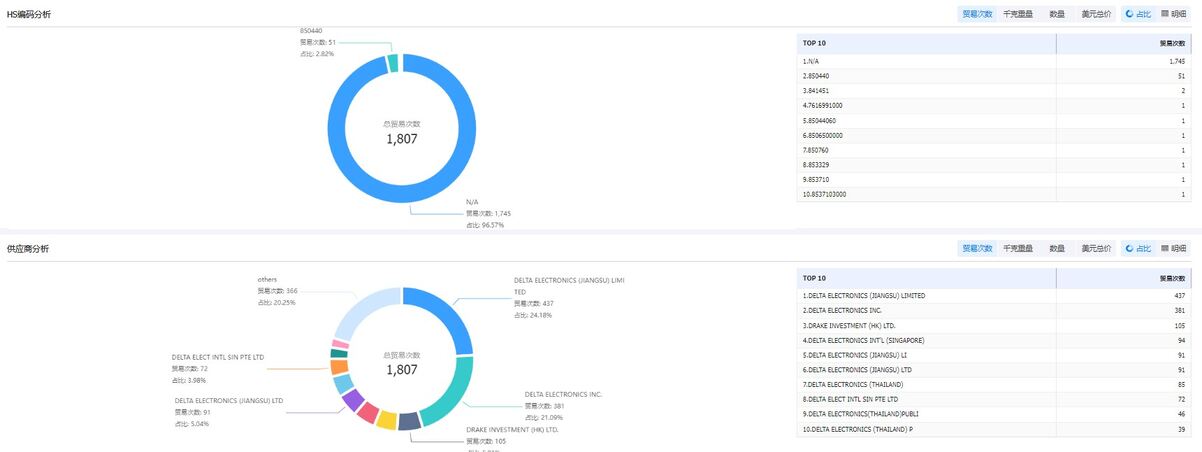
Task: Select row 6.8506500000 in HS table
Action: (993, 135)
